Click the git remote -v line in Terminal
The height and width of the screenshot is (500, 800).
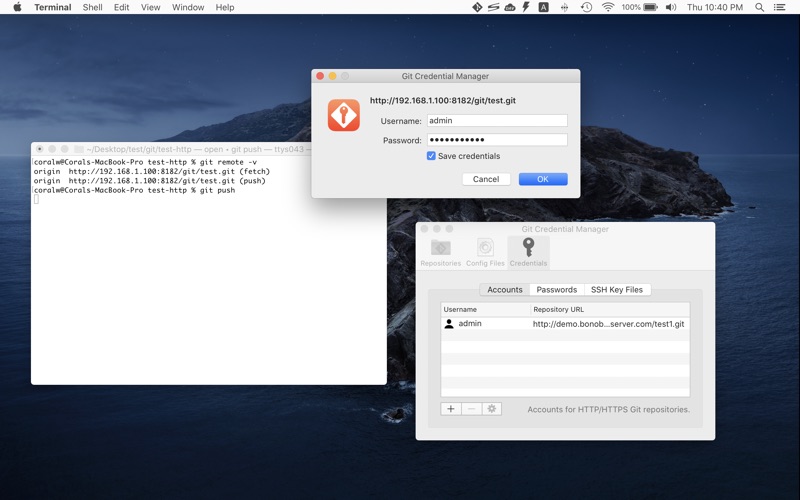click(145, 162)
